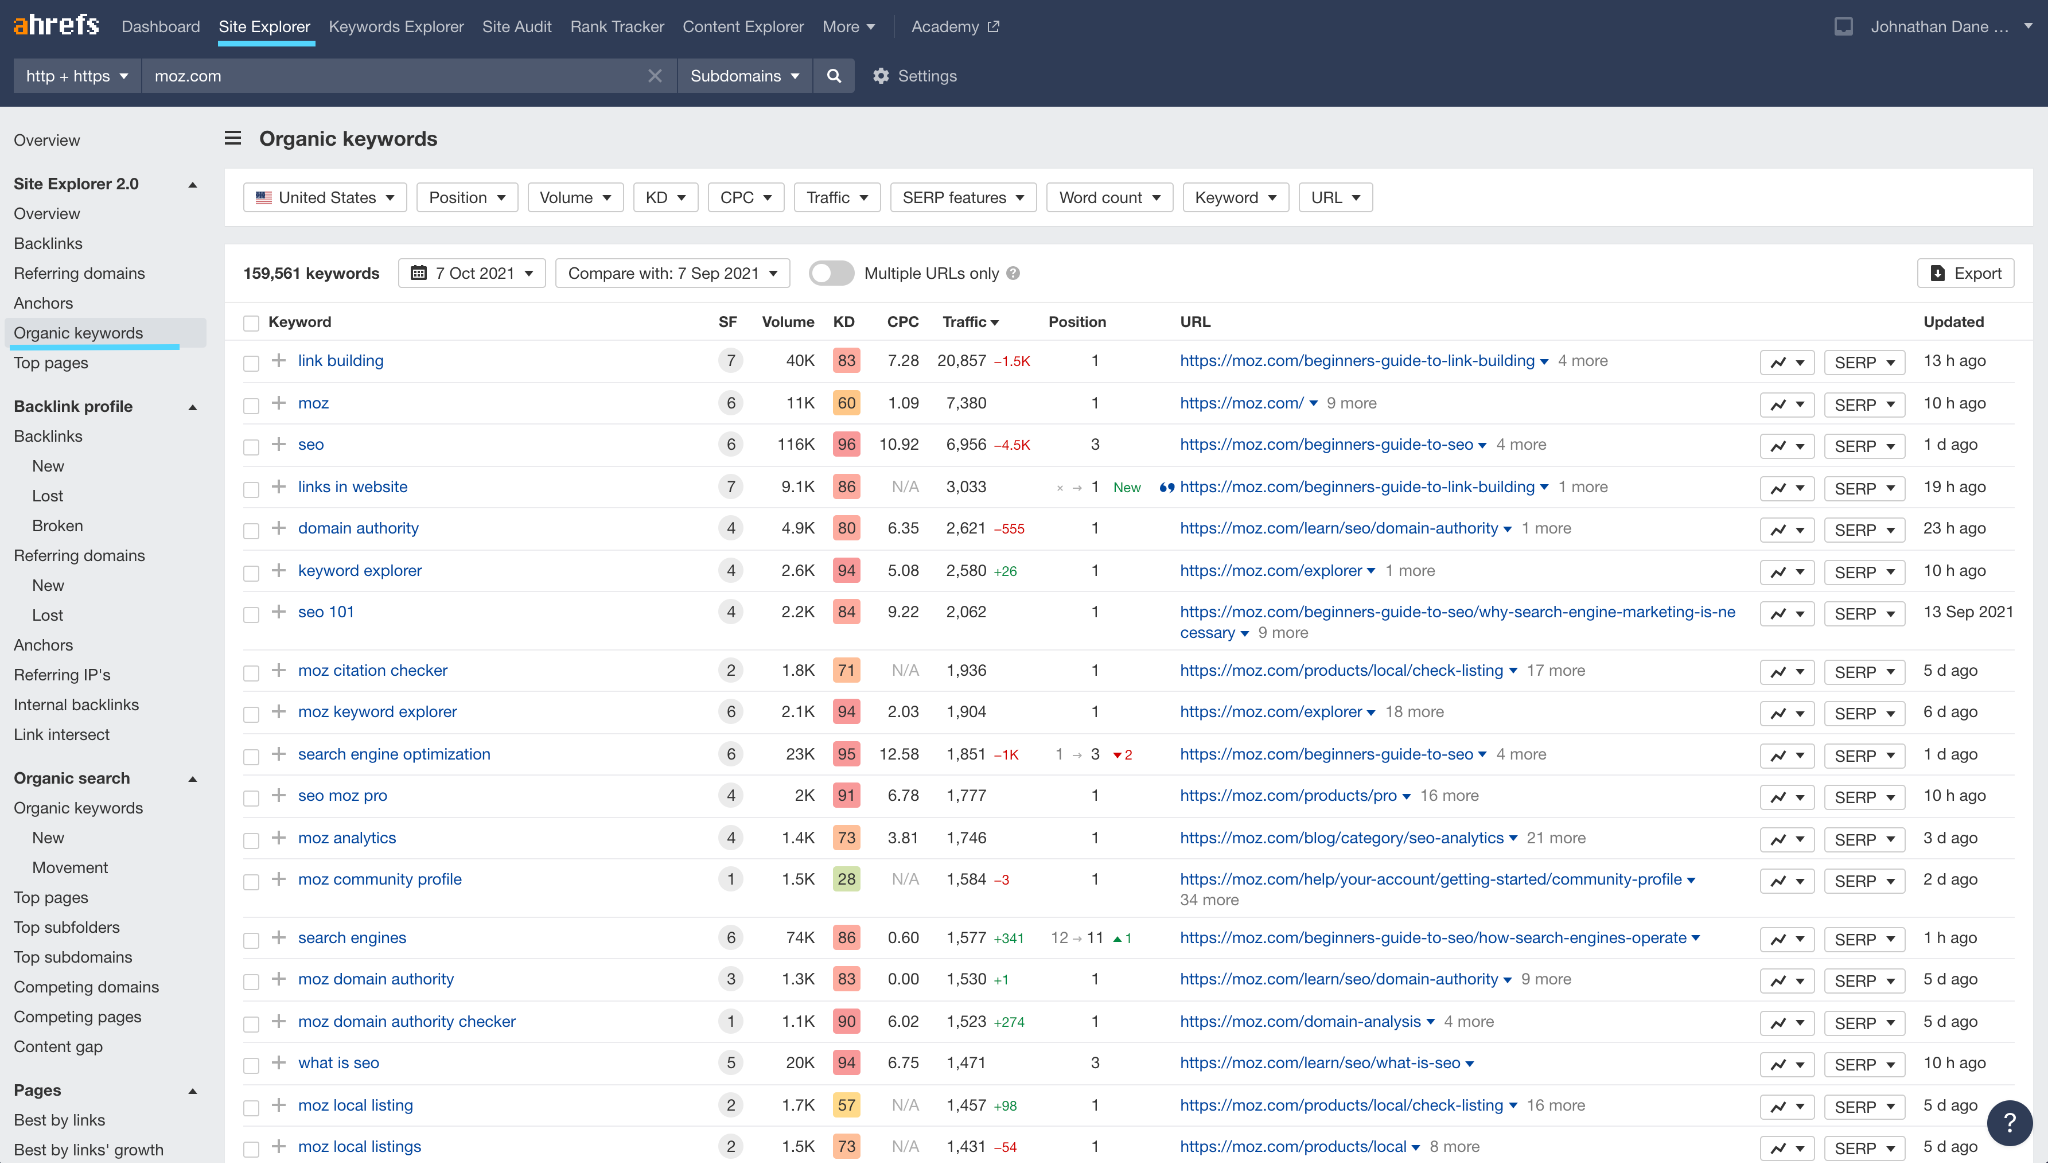Open the calendar date picker 7 Oct 2021
This screenshot has width=2048, height=1163.
pos(472,273)
